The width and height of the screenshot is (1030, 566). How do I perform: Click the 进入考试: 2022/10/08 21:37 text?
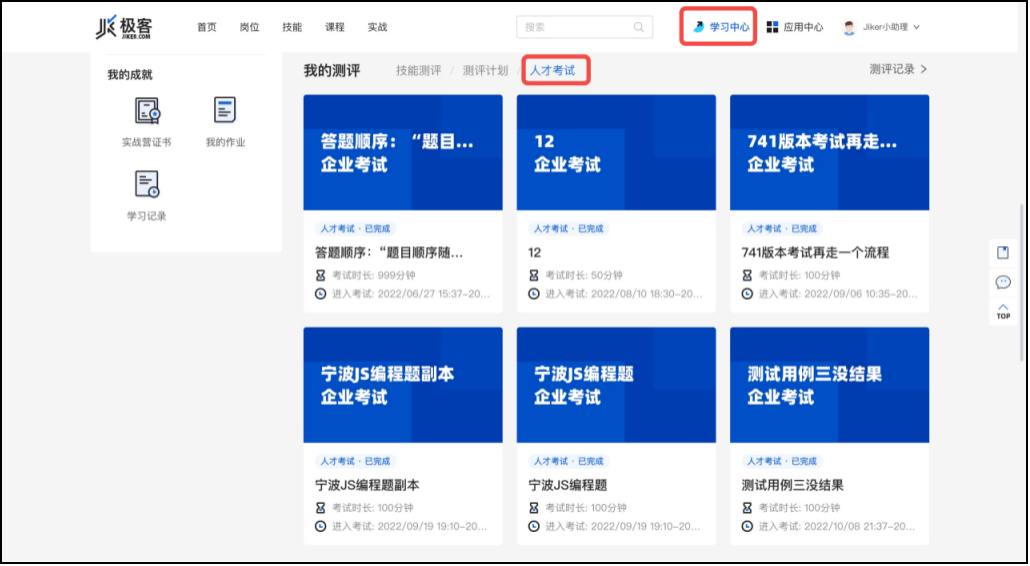[838, 526]
